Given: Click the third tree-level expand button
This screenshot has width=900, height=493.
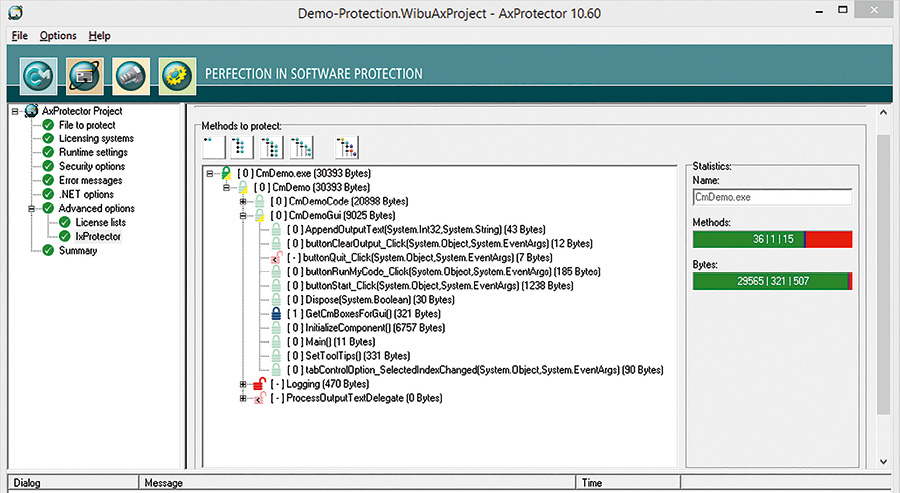Looking at the screenshot, I should pos(271,147).
